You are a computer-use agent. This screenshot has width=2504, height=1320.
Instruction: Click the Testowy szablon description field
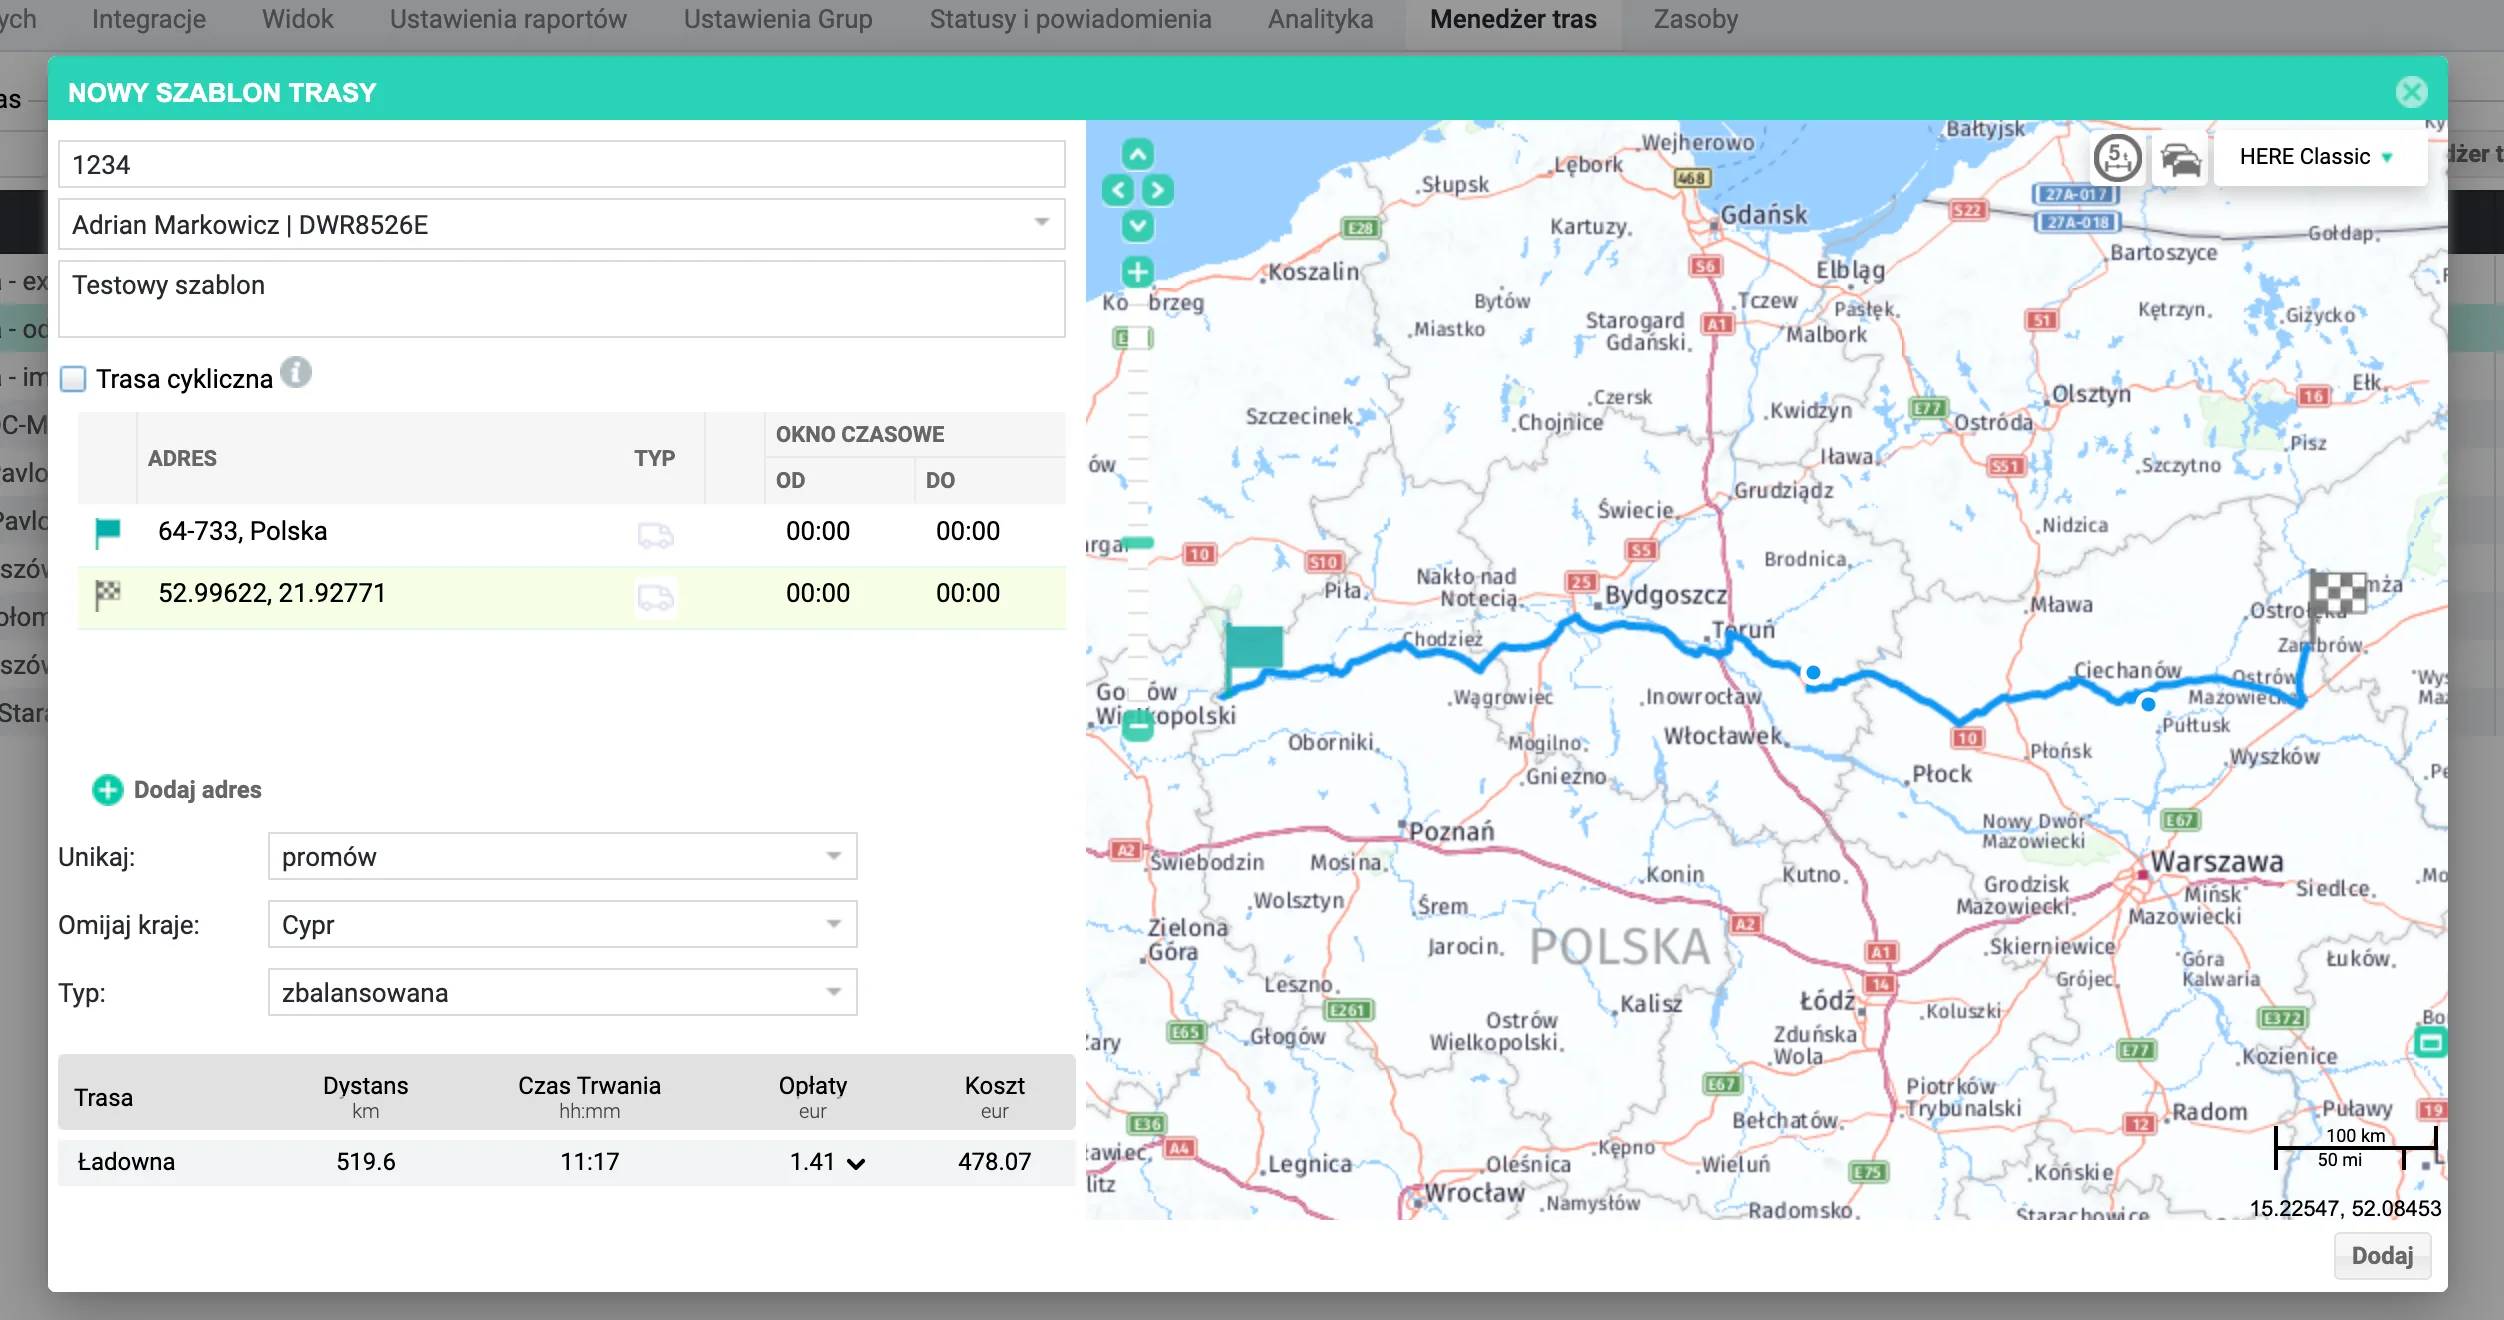click(561, 299)
